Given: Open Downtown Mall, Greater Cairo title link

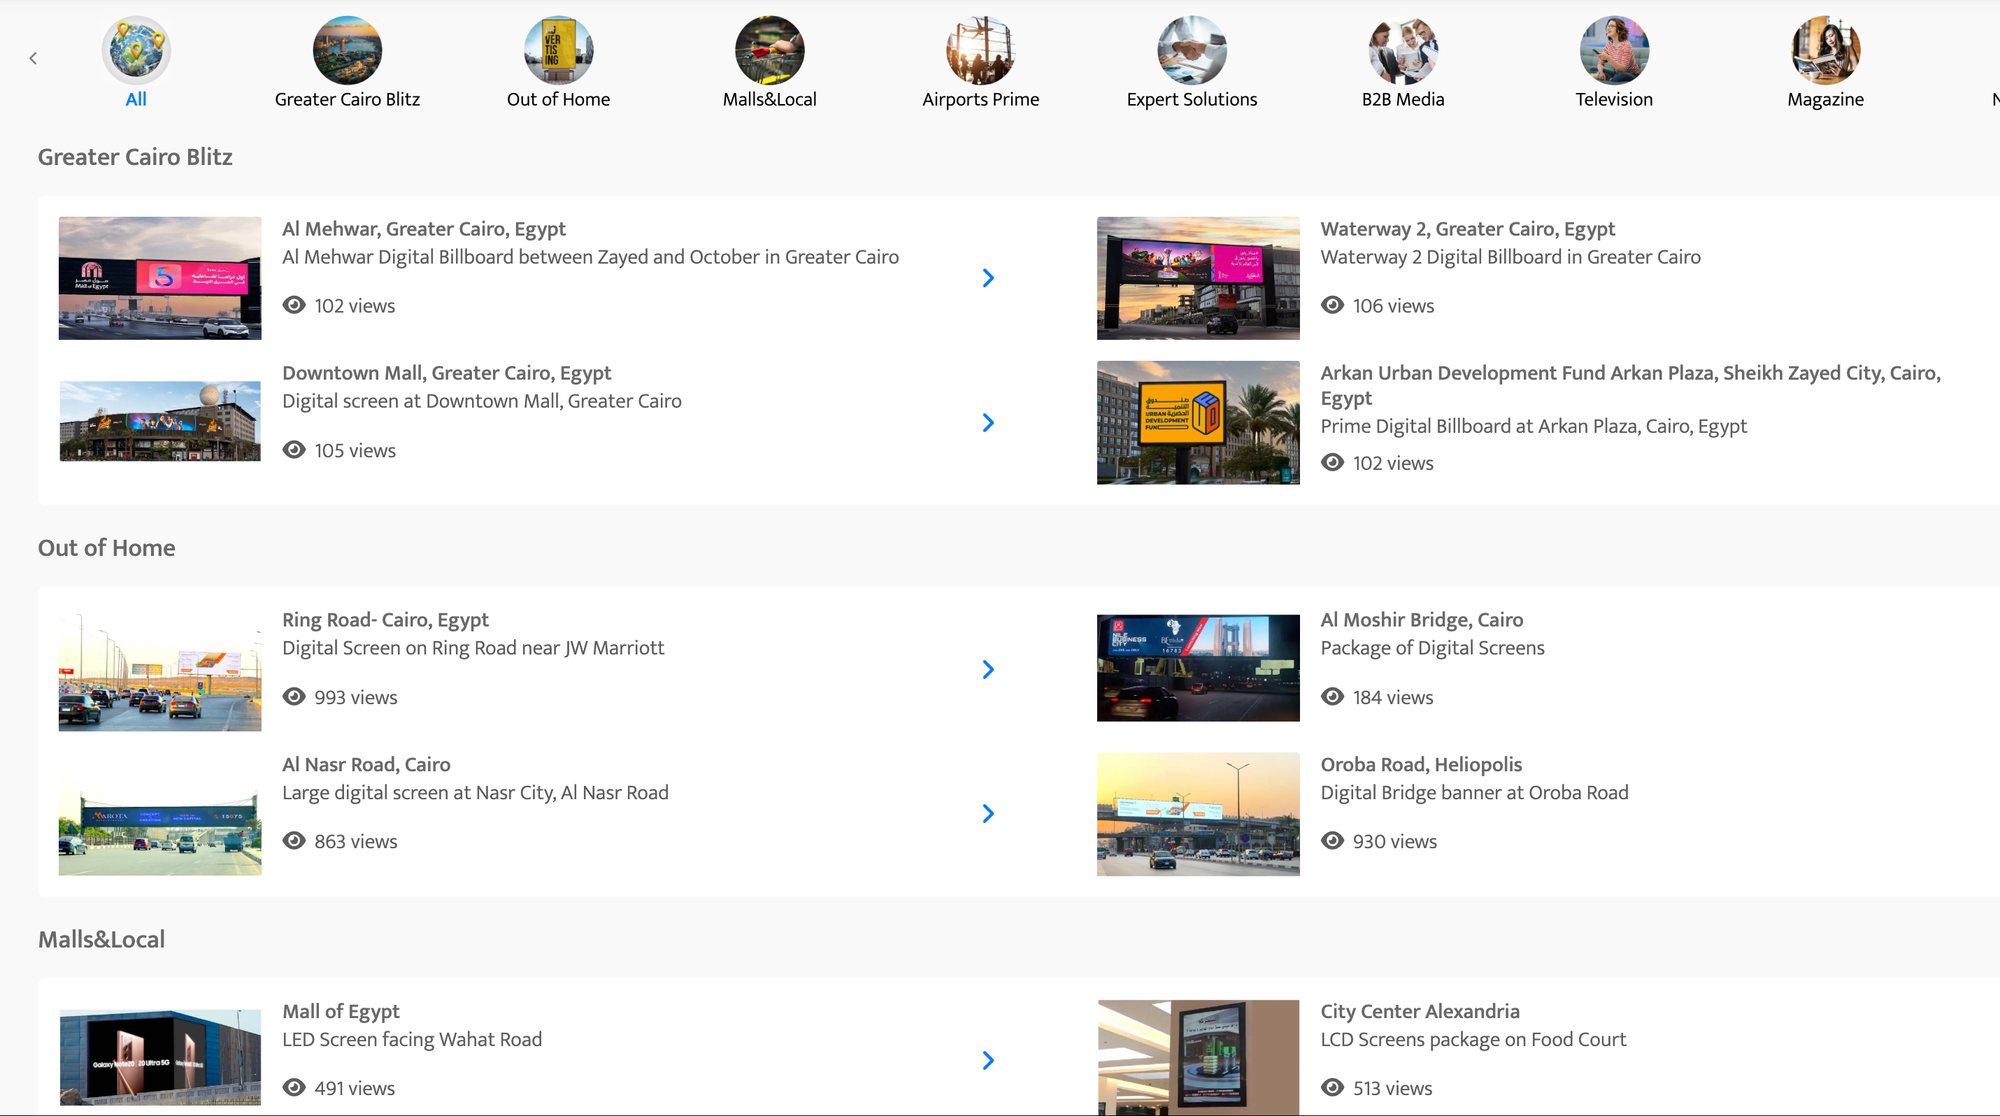Looking at the screenshot, I should 446,373.
